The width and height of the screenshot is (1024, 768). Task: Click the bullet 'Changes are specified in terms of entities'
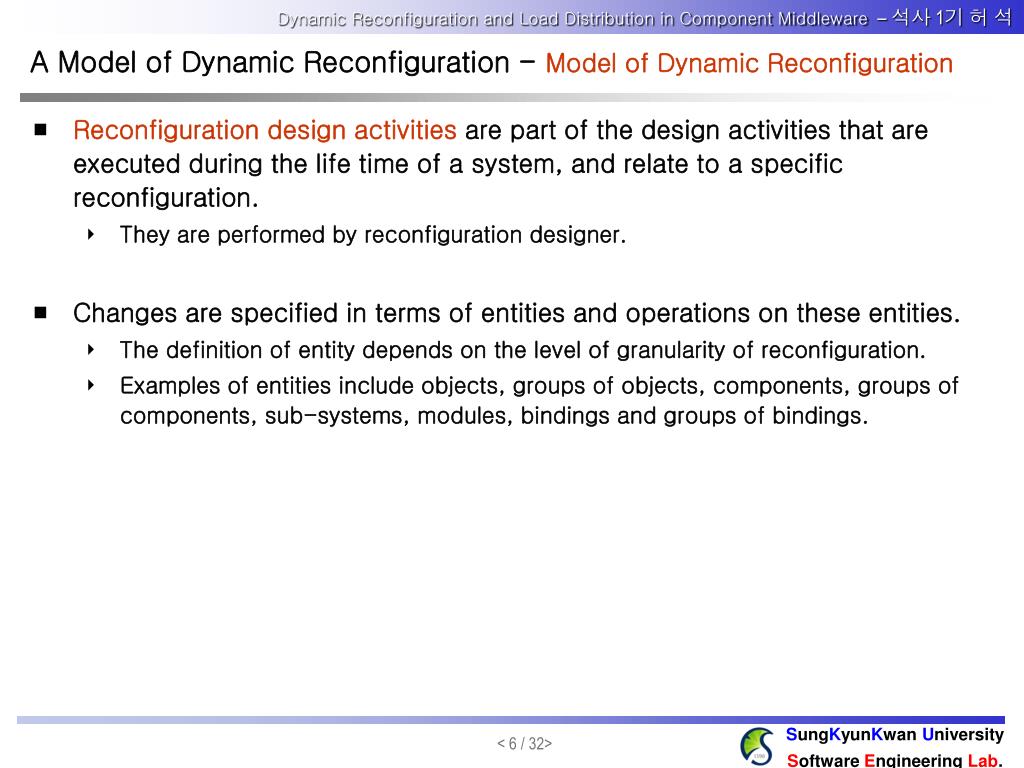(x=517, y=313)
